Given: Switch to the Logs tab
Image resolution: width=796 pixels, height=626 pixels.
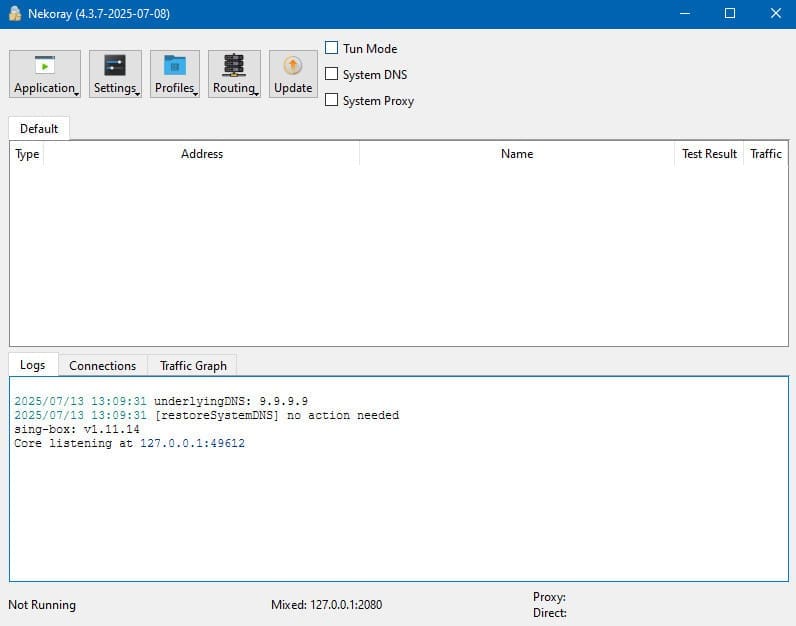Looking at the screenshot, I should [33, 365].
